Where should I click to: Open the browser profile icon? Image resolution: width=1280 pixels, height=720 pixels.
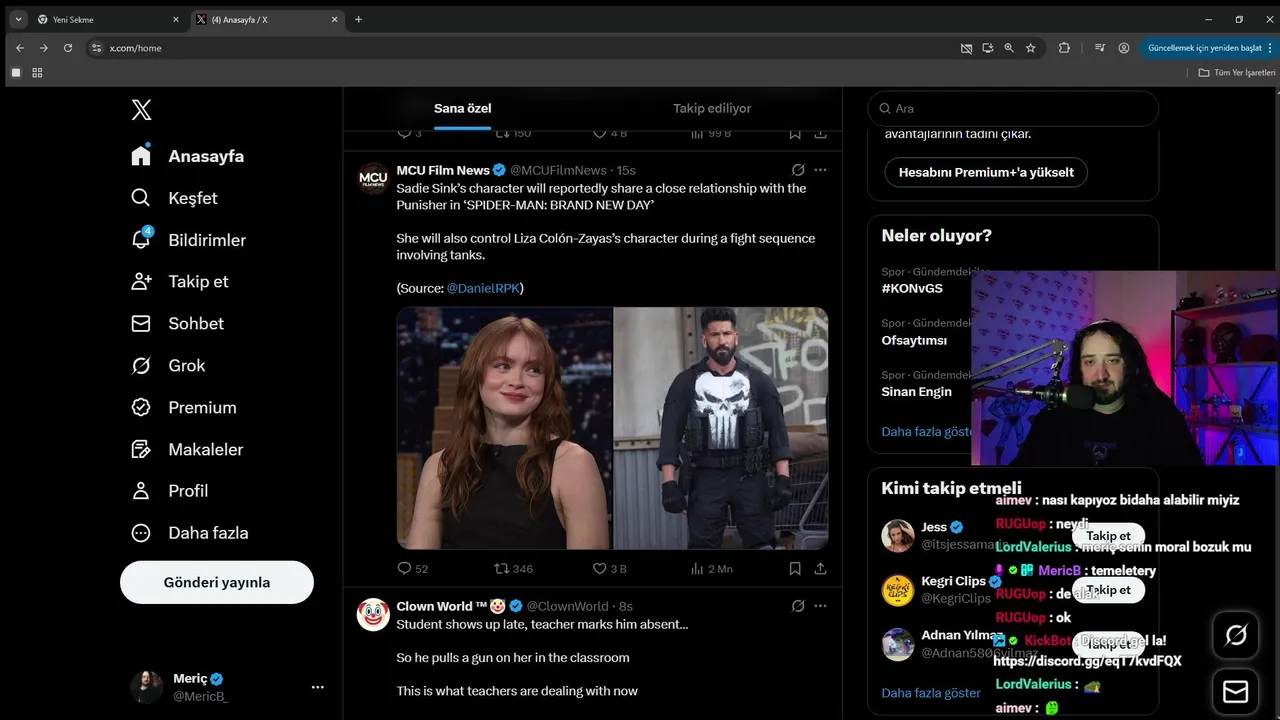click(x=1124, y=48)
